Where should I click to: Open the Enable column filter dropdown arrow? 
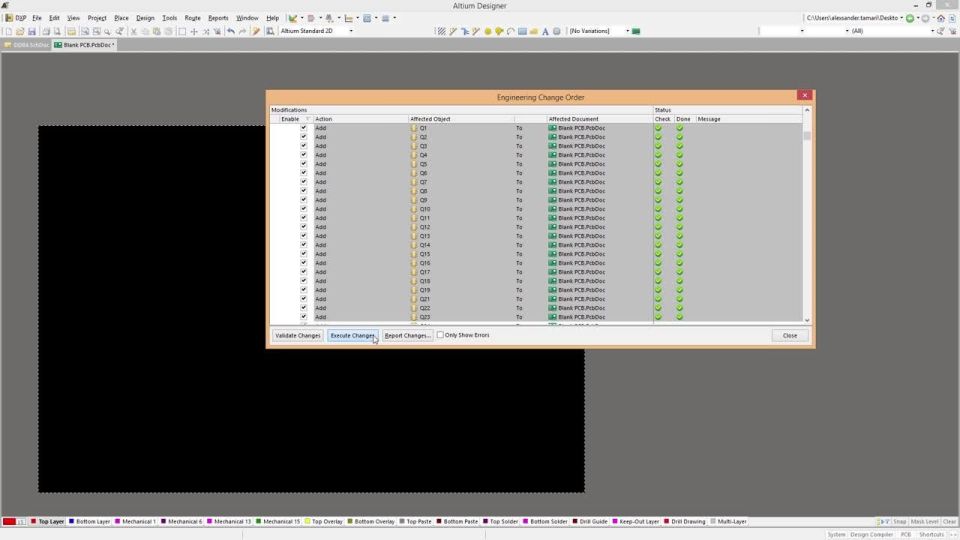pyautogui.click(x=308, y=119)
